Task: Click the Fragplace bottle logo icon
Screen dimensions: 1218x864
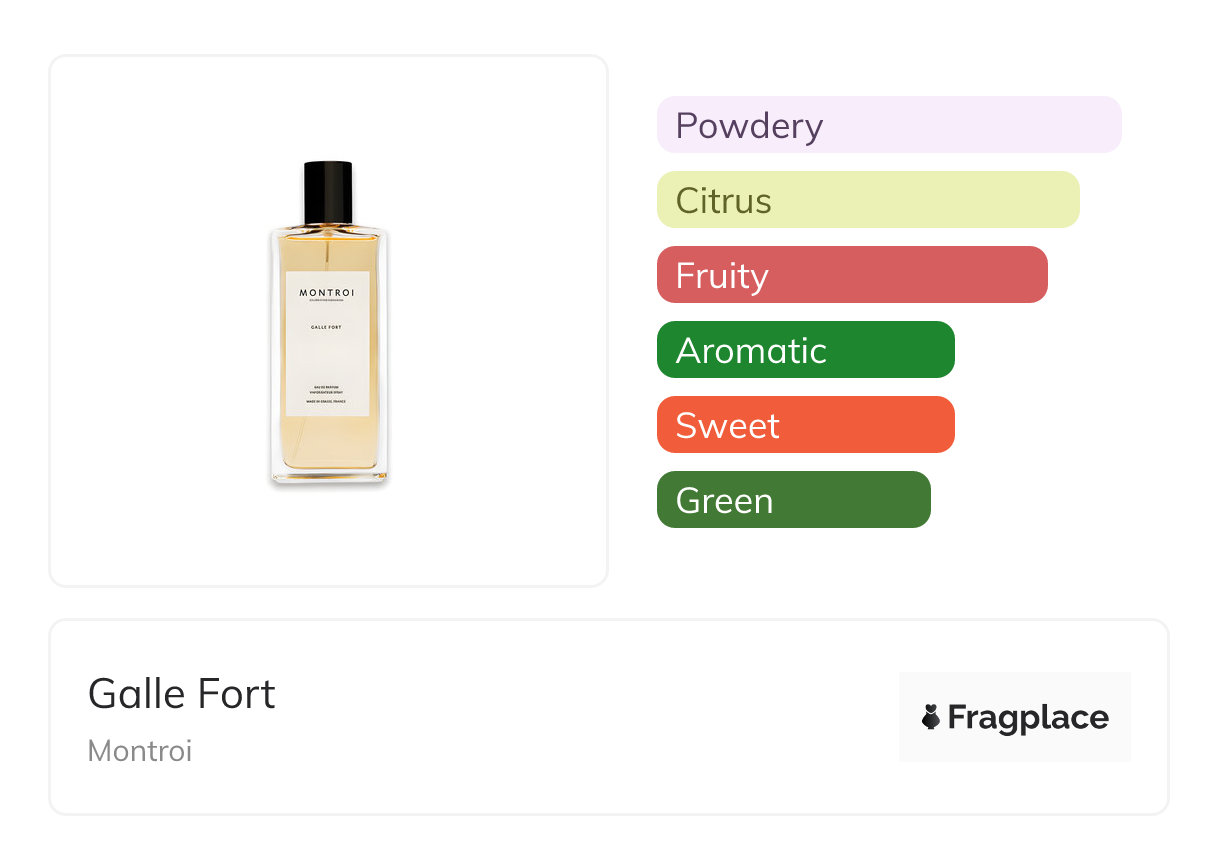Action: pyautogui.click(x=931, y=717)
